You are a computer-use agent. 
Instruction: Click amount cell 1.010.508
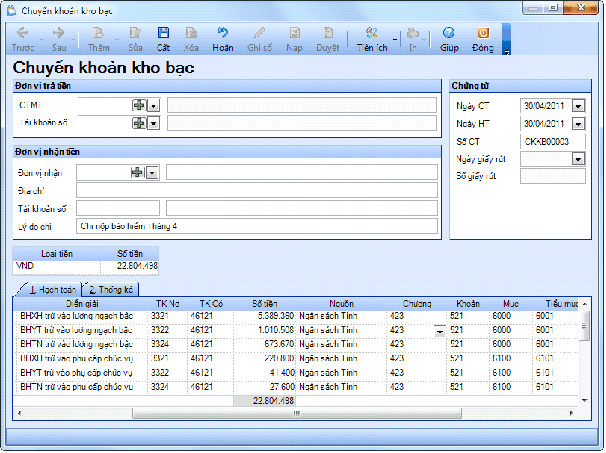point(265,330)
